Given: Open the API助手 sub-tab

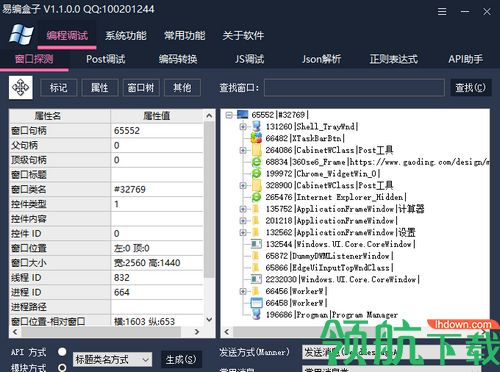Looking at the screenshot, I should coord(465,59).
